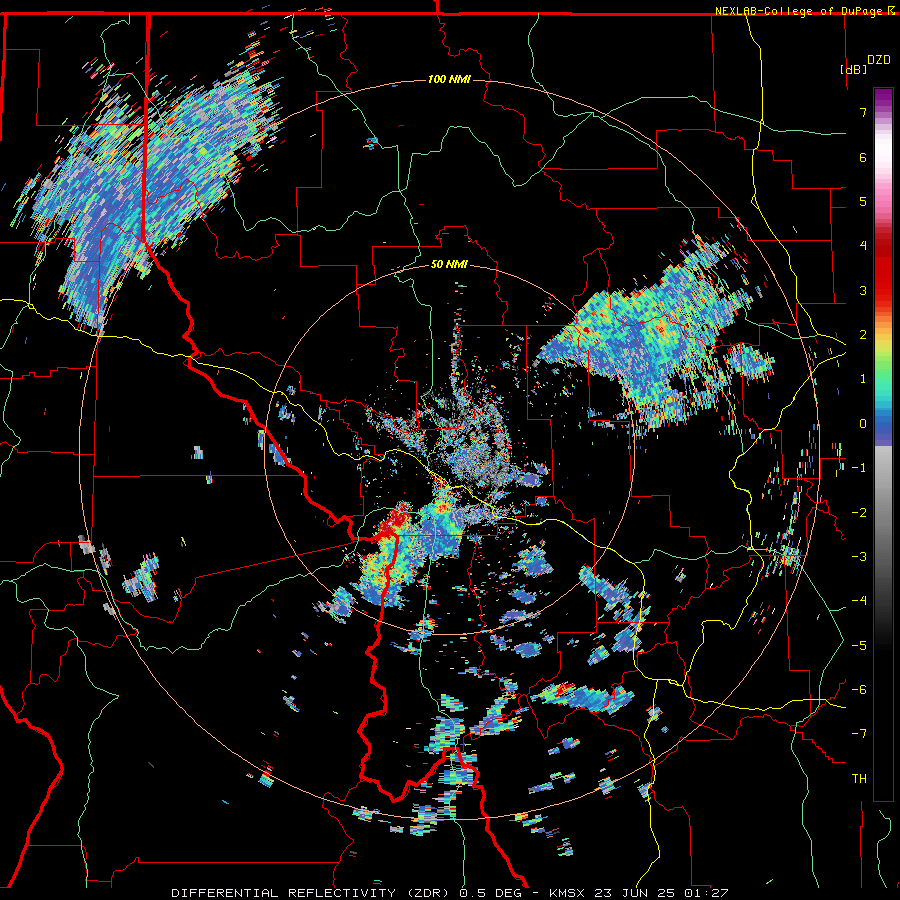
Task: Click the "-4" value on the scale
Action: tap(859, 600)
